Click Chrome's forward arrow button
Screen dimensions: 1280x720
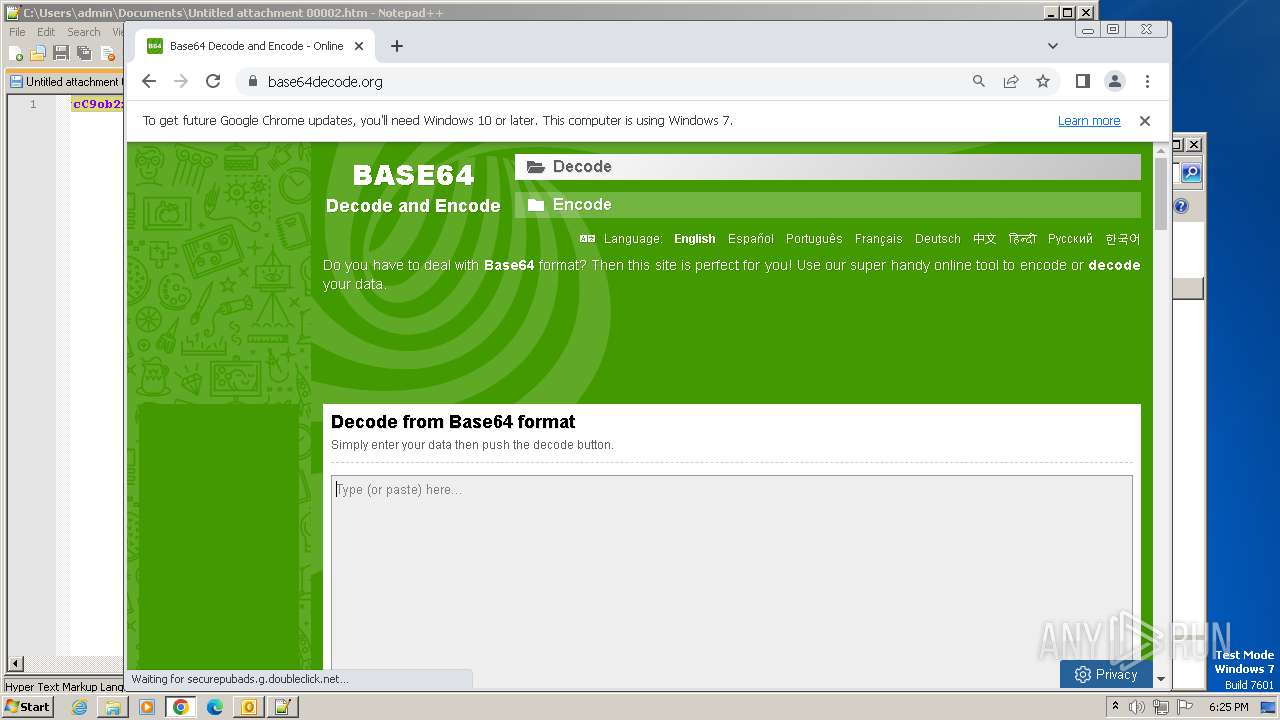click(x=181, y=81)
